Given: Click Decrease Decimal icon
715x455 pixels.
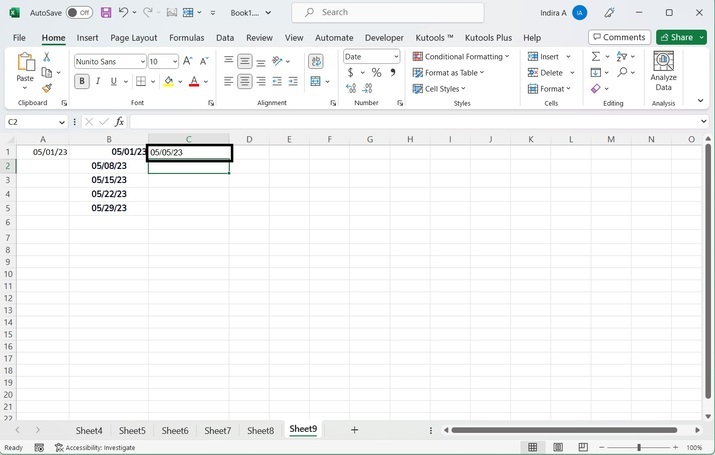Looking at the screenshot, I should 367,88.
